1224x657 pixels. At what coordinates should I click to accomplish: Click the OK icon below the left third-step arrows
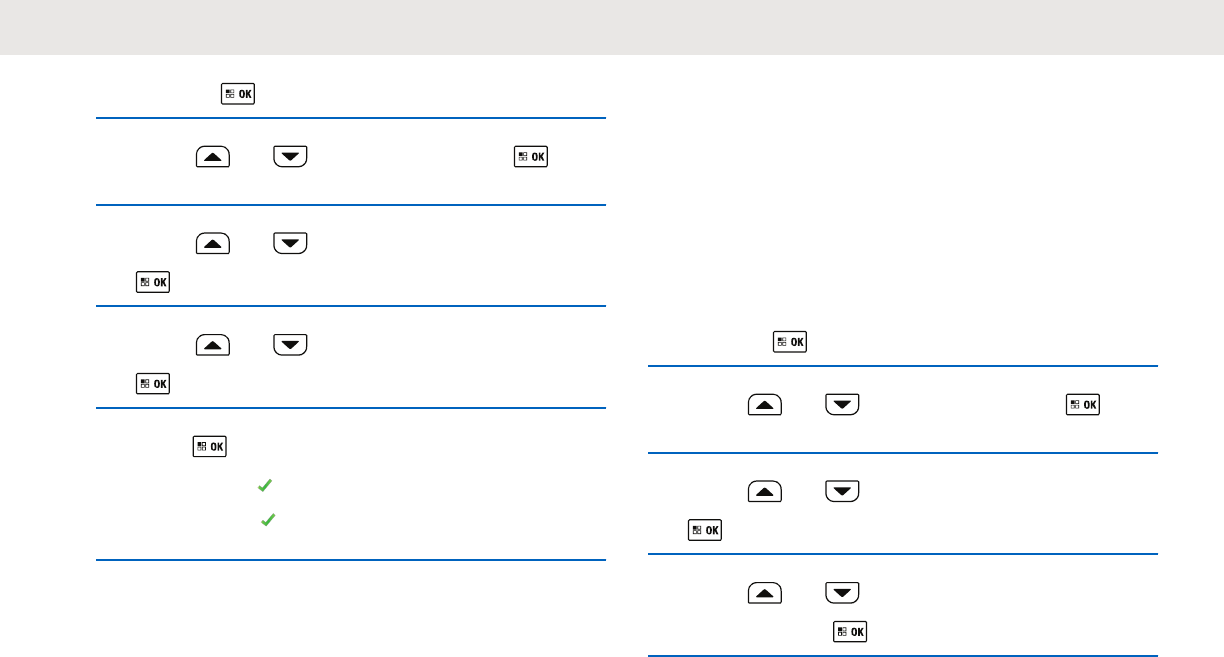[153, 282]
